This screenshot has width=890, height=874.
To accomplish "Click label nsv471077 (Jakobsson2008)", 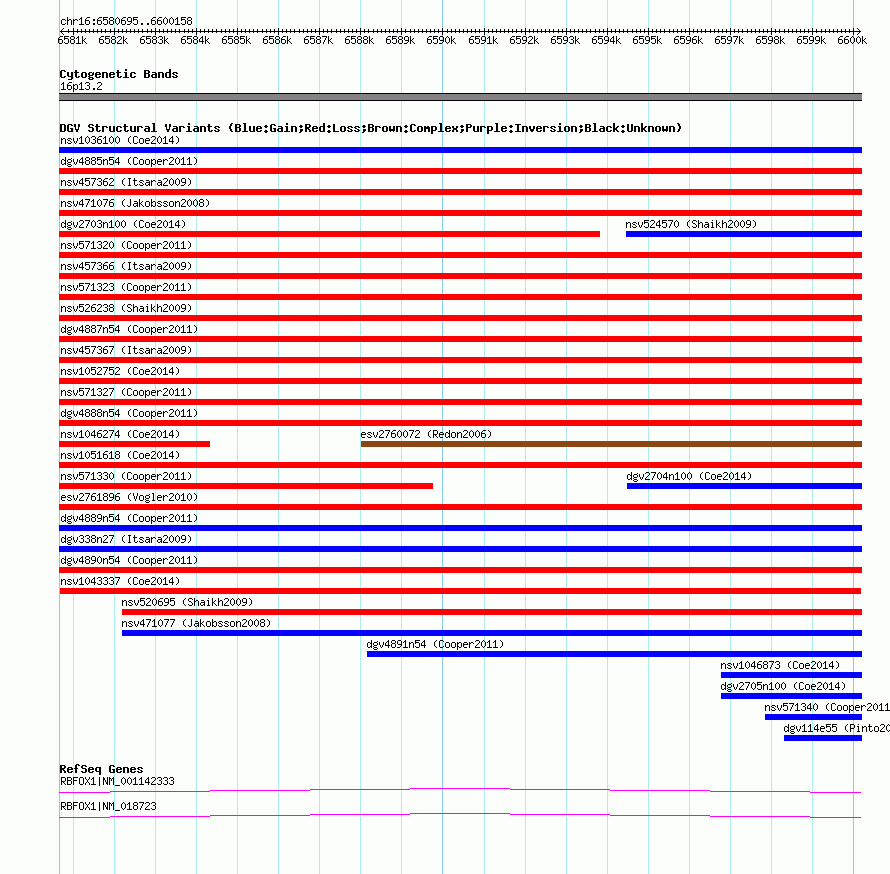I will pyautogui.click(x=196, y=623).
